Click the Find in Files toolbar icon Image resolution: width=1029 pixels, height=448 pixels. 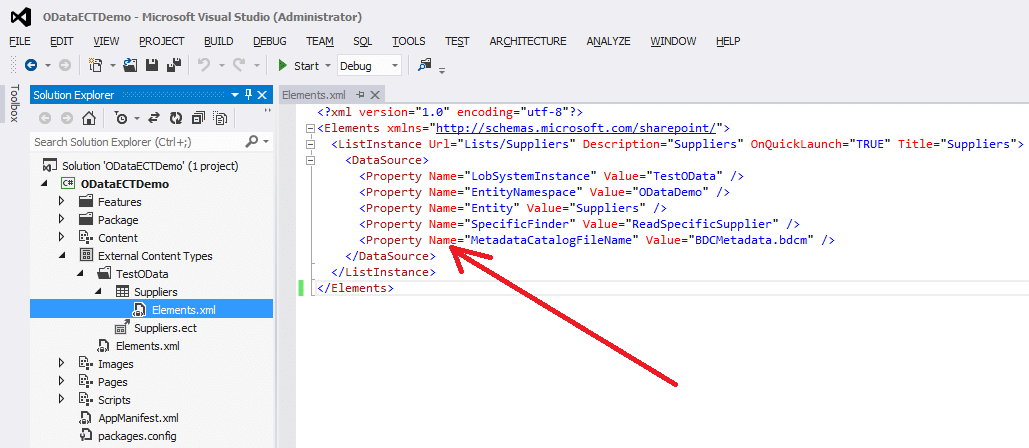coord(425,64)
